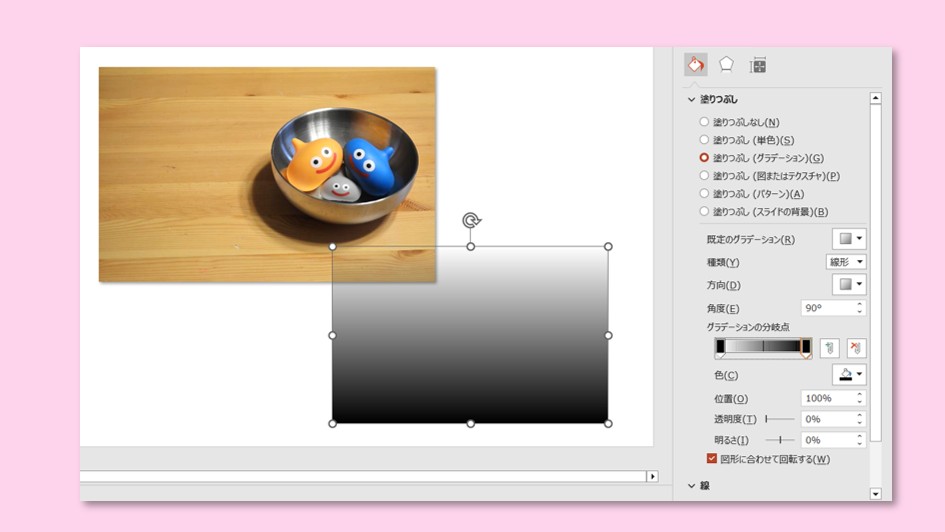Click the rectangle's bottom-right corner handle
Screen dimensions: 945x532
(608, 424)
